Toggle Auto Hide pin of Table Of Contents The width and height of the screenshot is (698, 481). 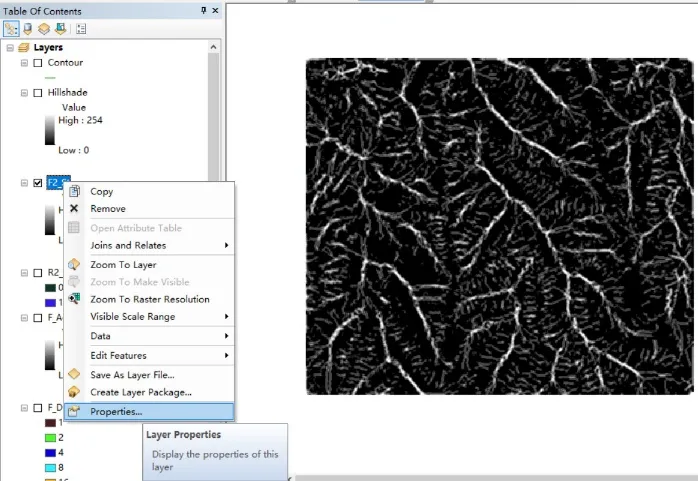[204, 10]
